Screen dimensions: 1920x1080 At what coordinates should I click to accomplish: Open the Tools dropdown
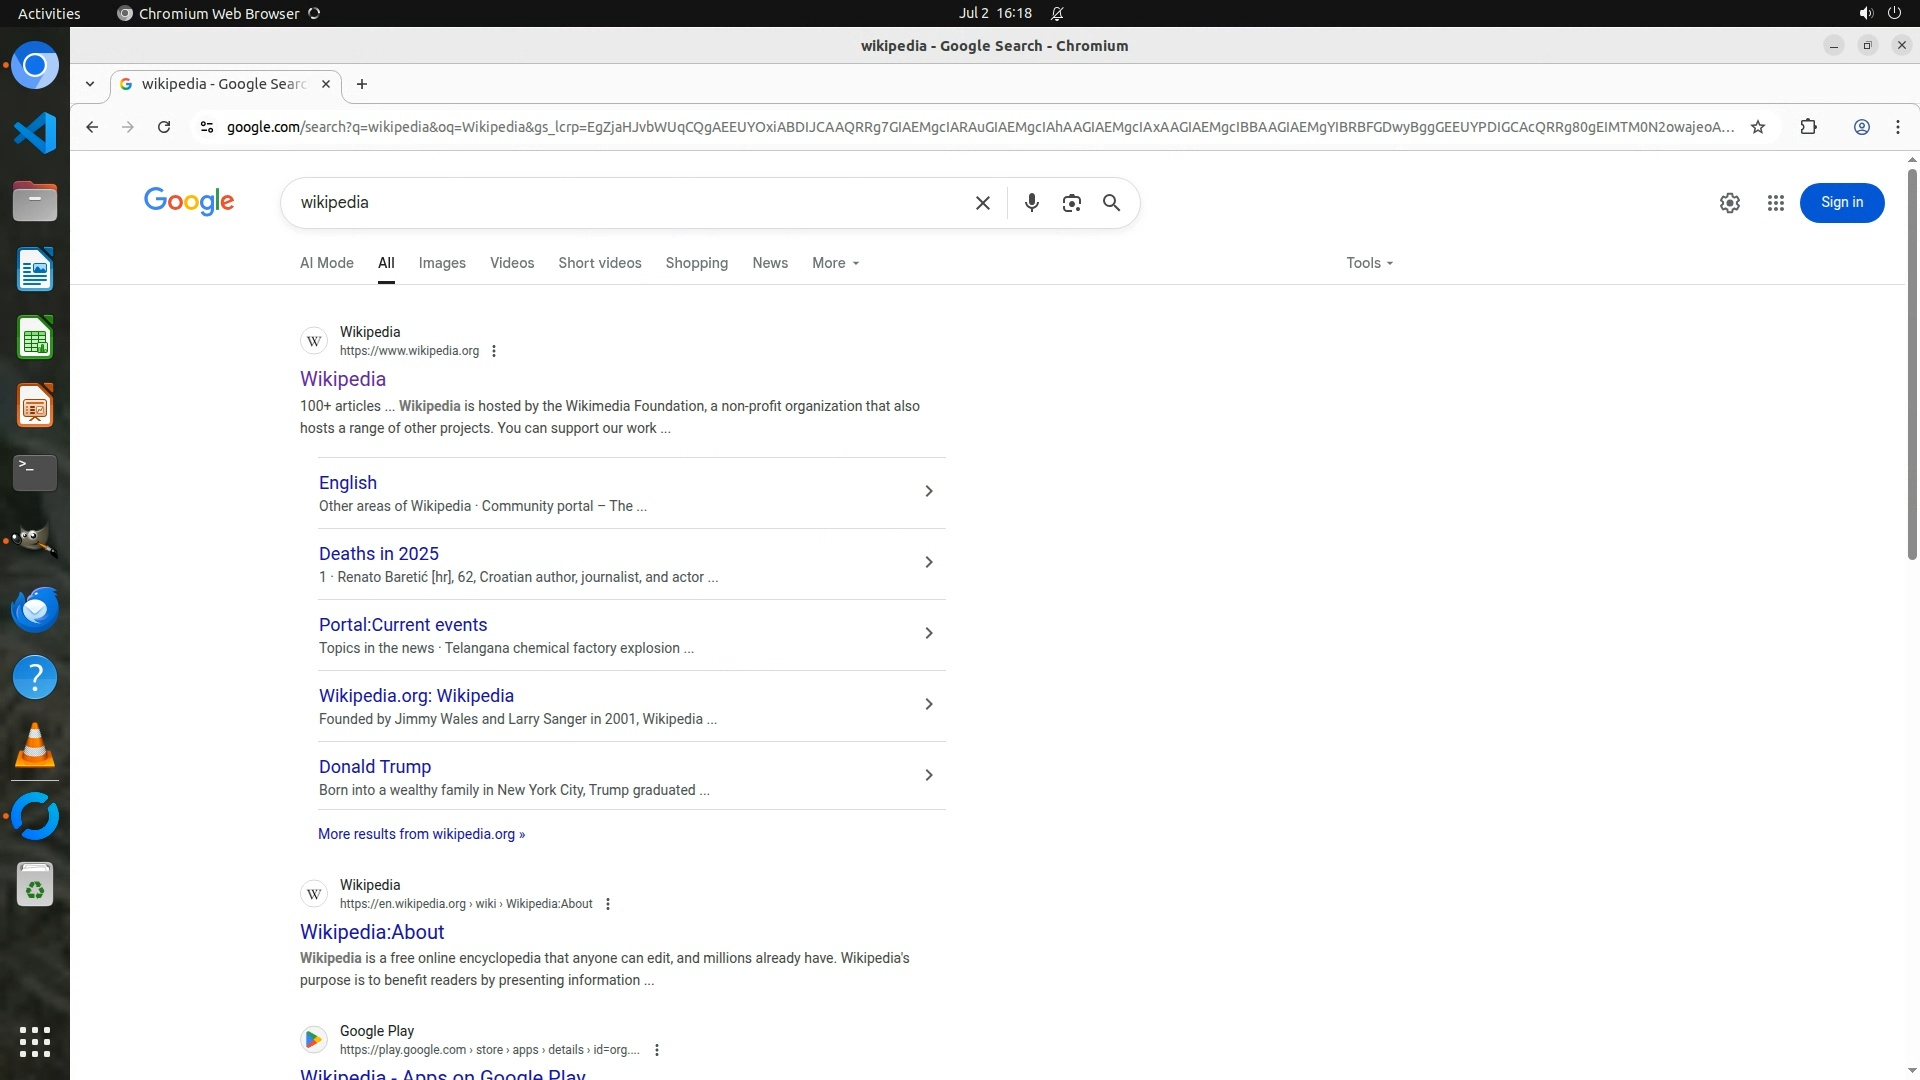[1368, 263]
